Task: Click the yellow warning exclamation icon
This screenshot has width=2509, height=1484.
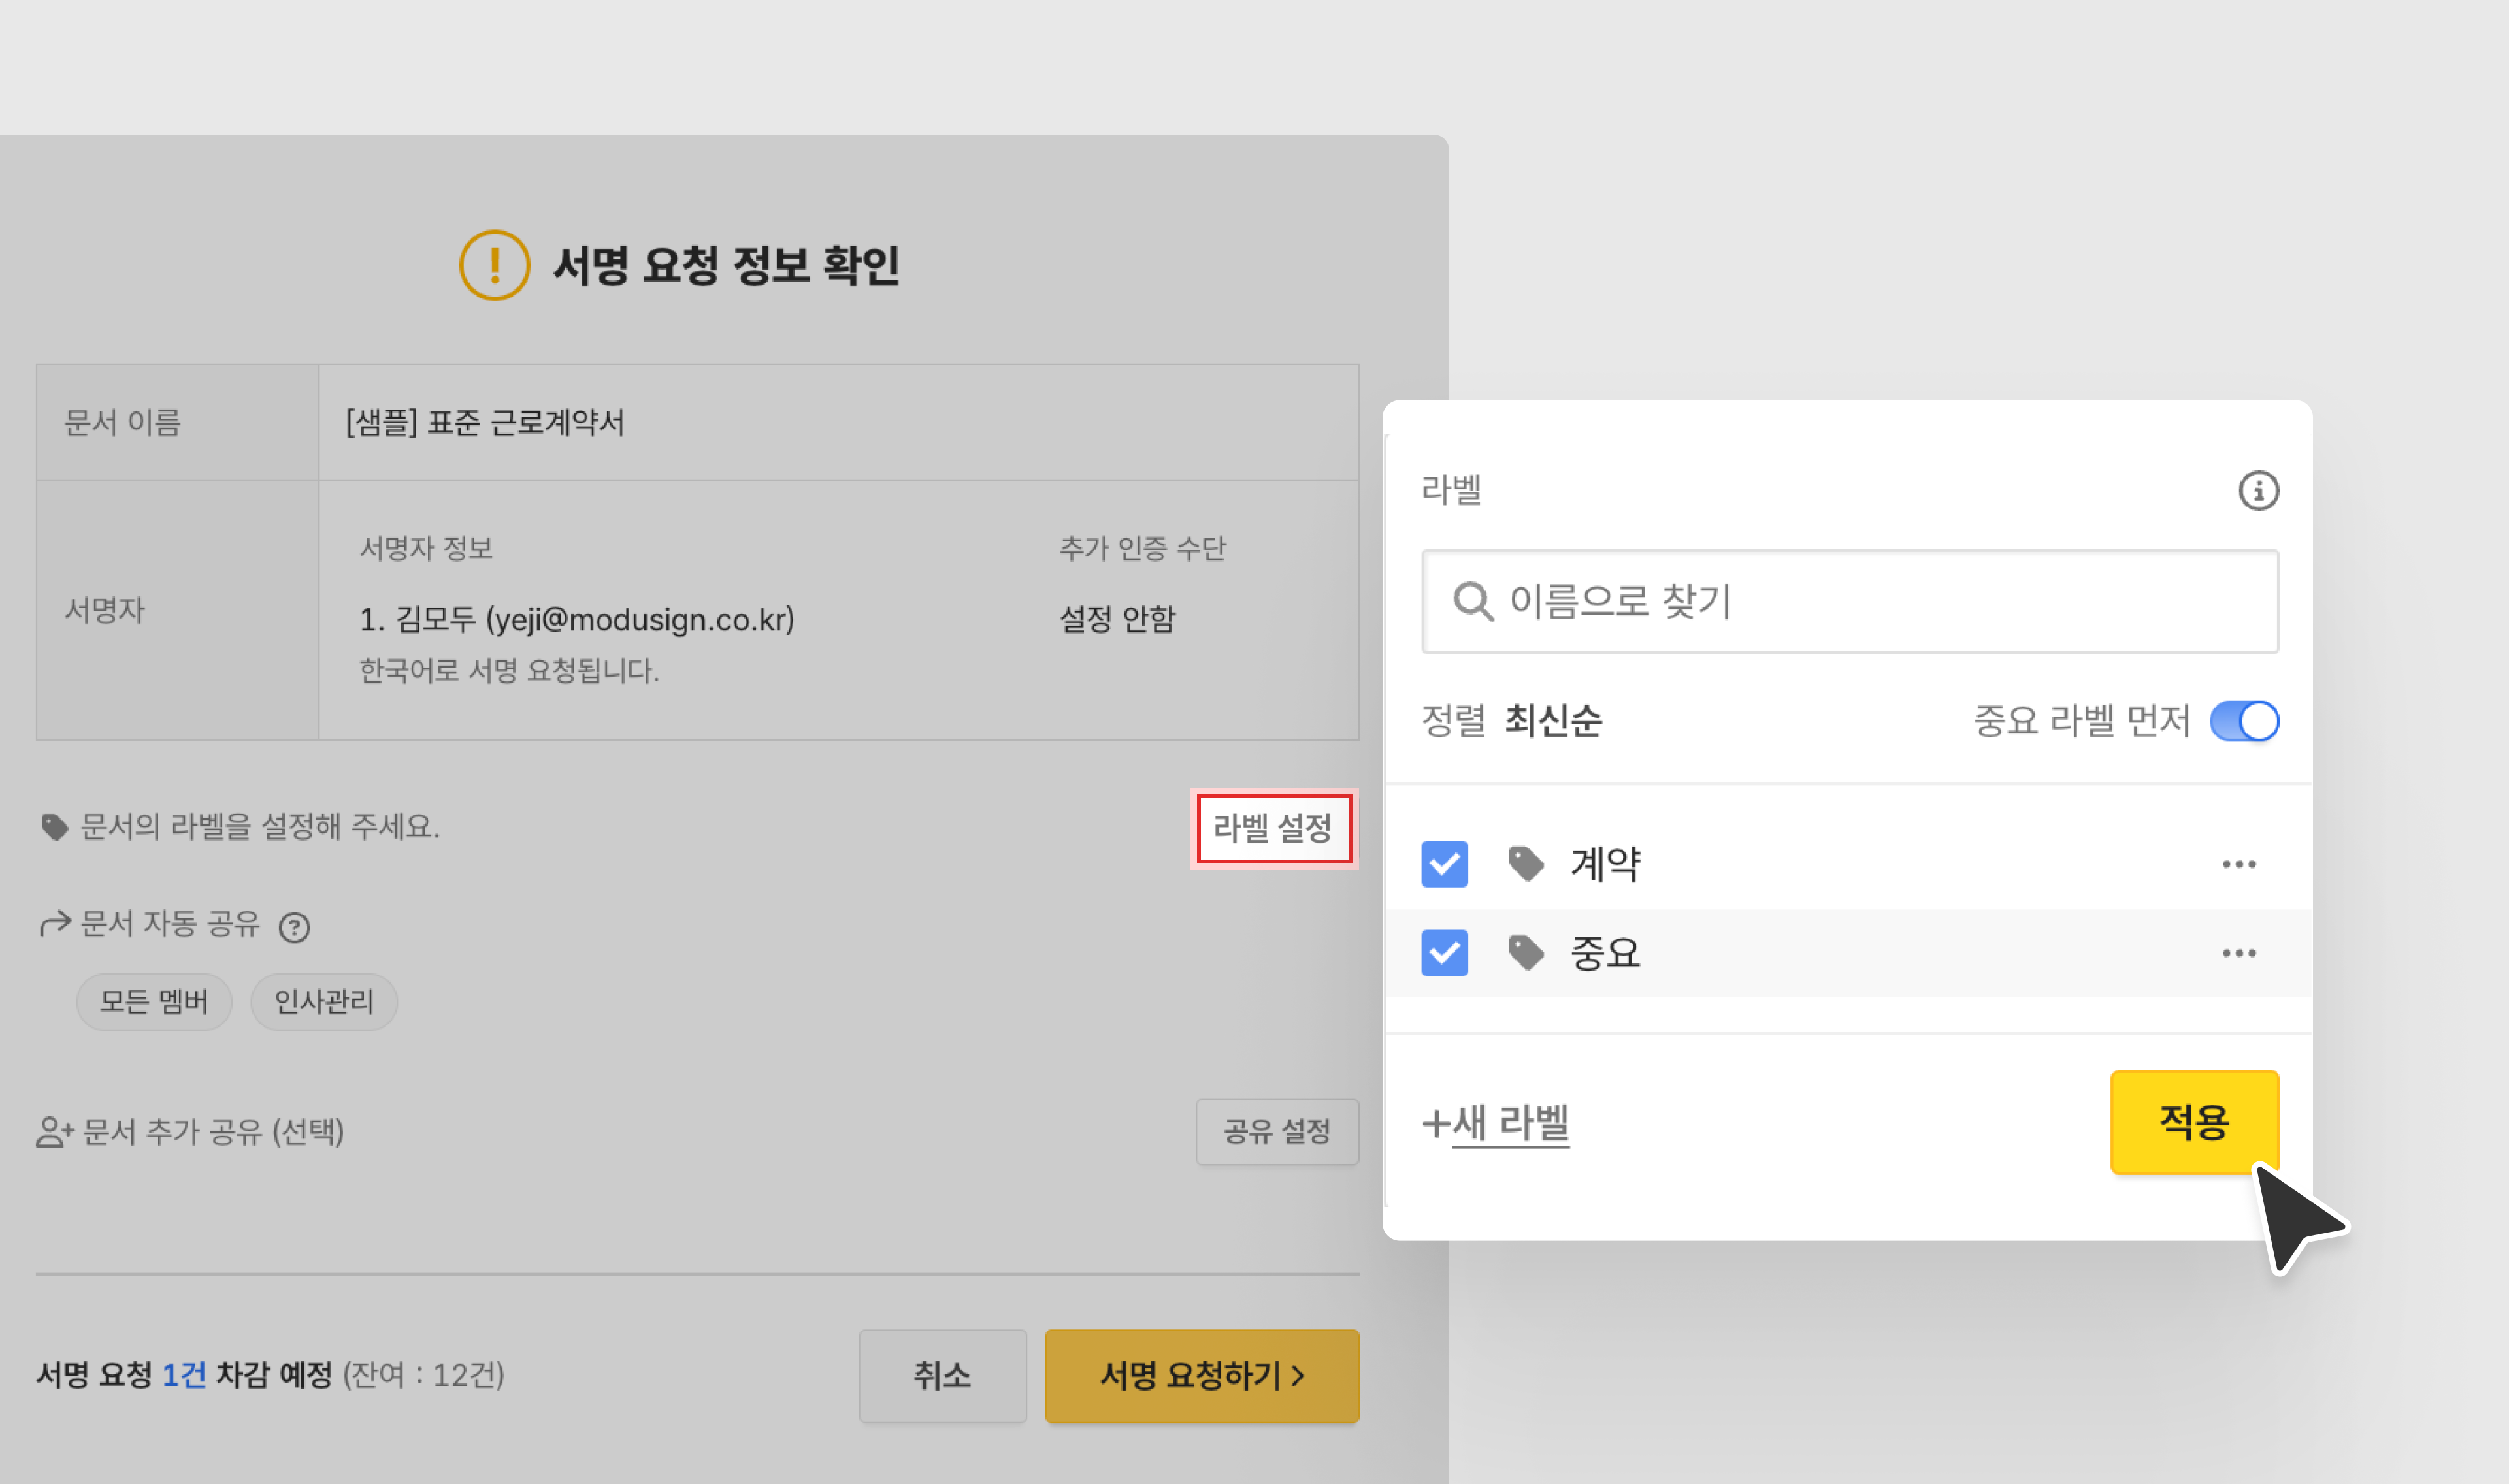Action: tap(494, 265)
